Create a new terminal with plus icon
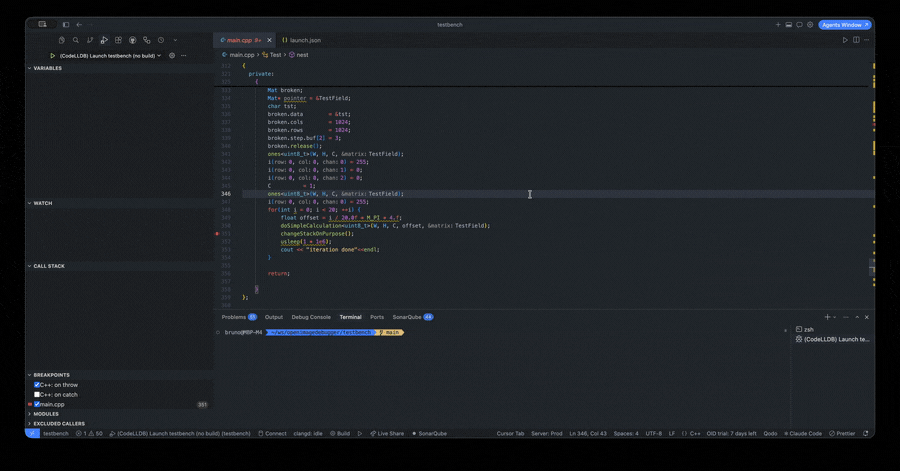Viewport: 900px width, 471px height. tap(827, 317)
